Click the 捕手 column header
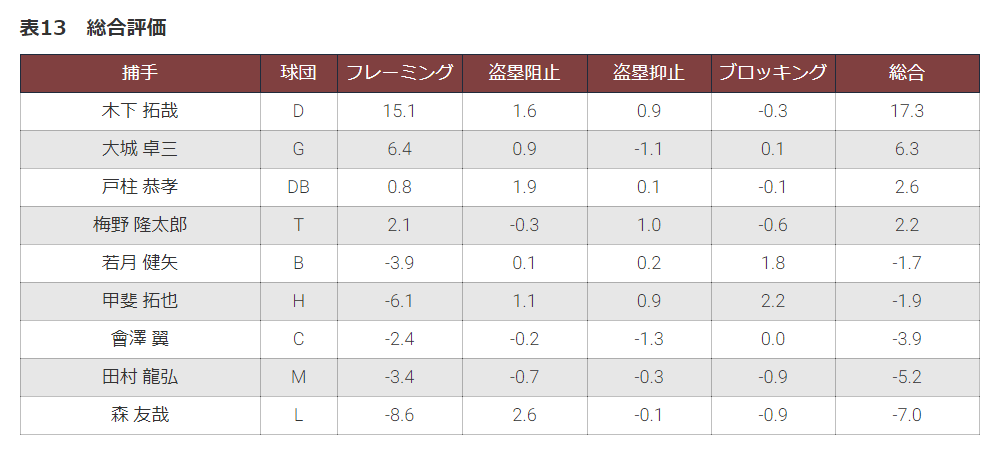This screenshot has height=455, width=997. [140, 73]
